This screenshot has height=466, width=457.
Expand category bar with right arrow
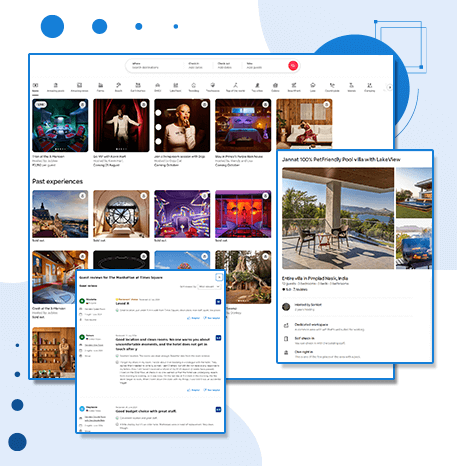click(389, 87)
